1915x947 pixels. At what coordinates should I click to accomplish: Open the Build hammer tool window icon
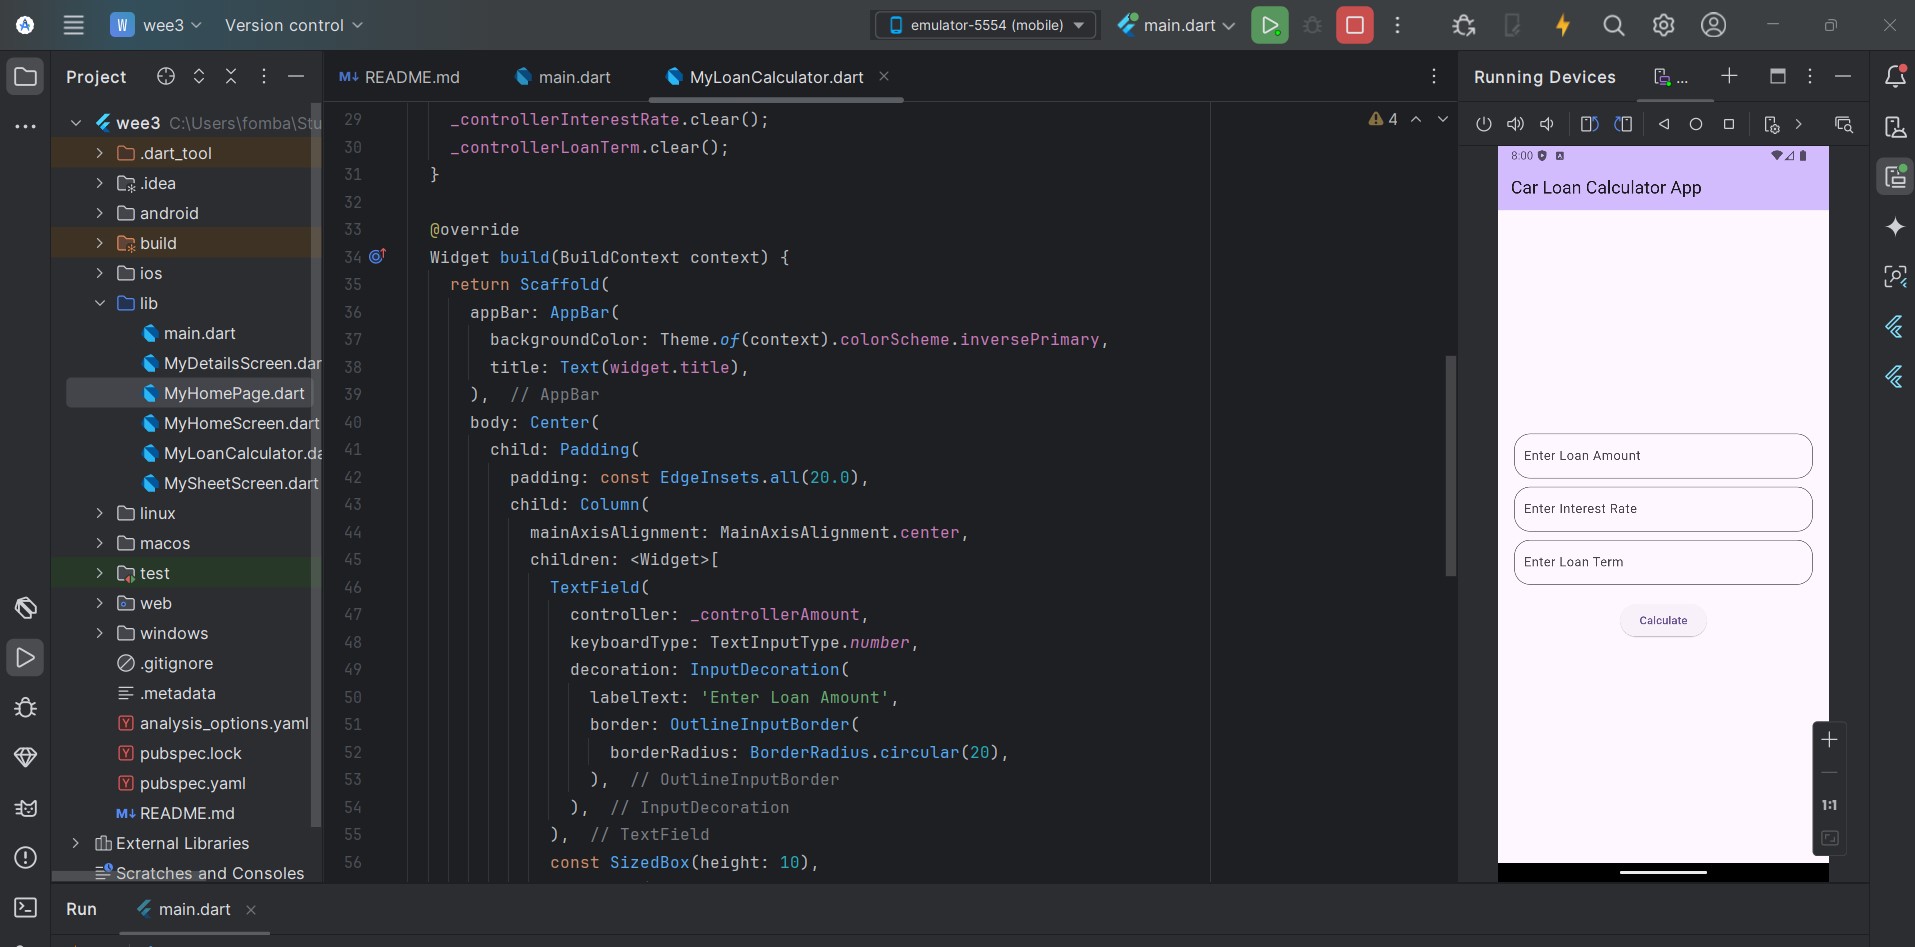(25, 607)
